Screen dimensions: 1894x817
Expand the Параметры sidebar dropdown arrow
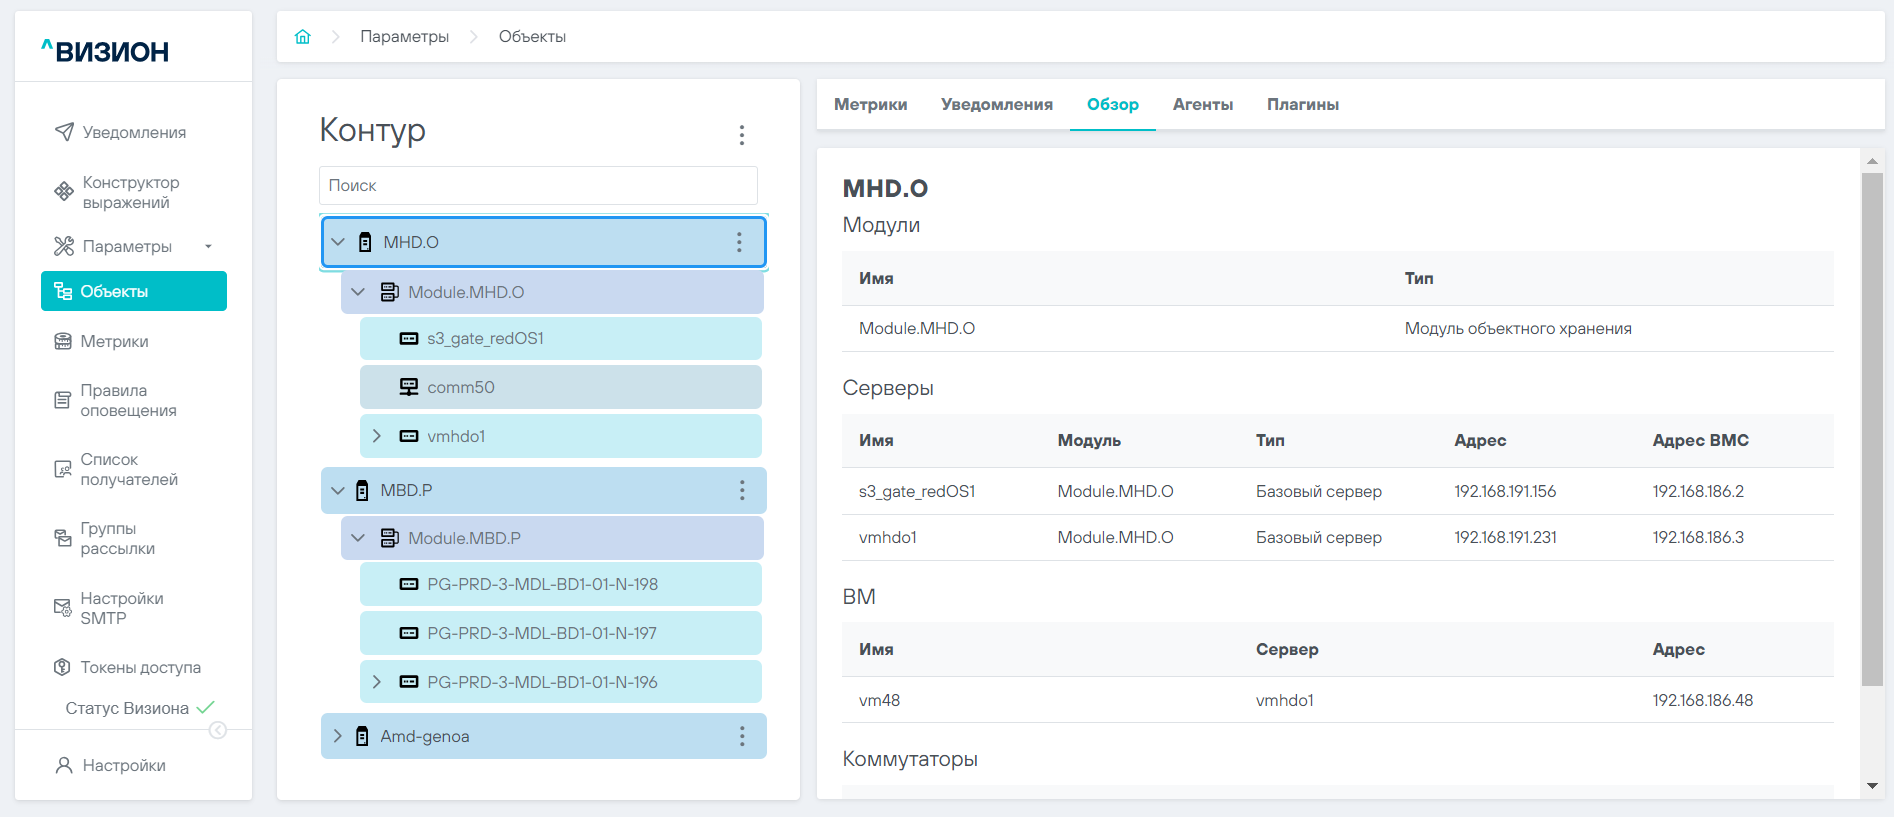208,247
